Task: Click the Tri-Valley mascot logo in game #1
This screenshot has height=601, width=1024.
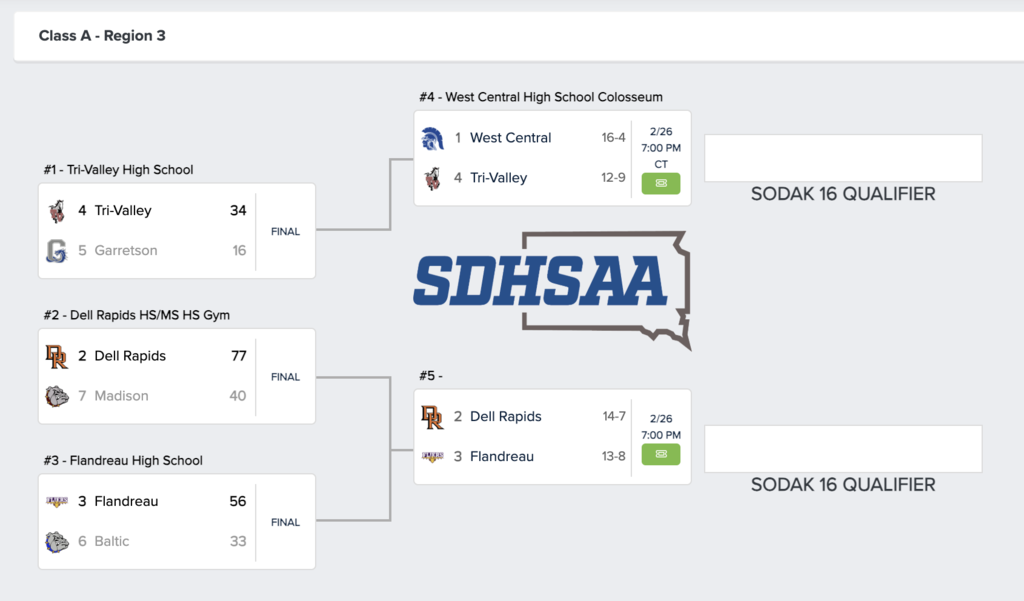Action: point(58,210)
